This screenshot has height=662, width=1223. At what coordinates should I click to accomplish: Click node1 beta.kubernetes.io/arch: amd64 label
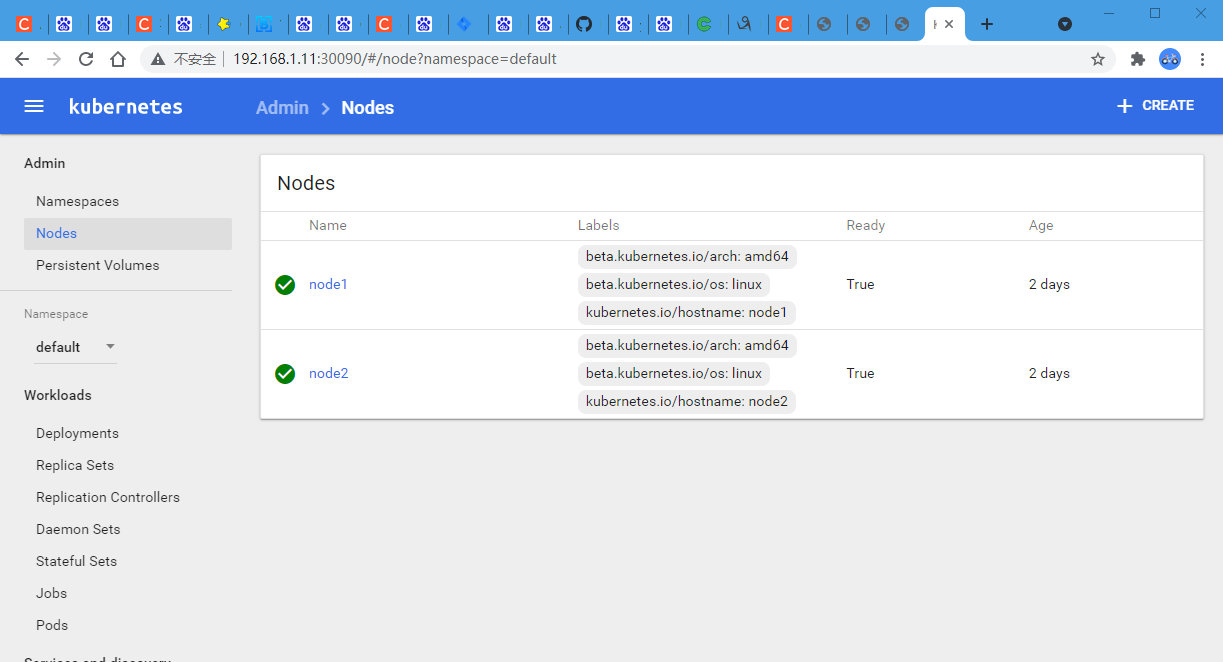pos(687,256)
